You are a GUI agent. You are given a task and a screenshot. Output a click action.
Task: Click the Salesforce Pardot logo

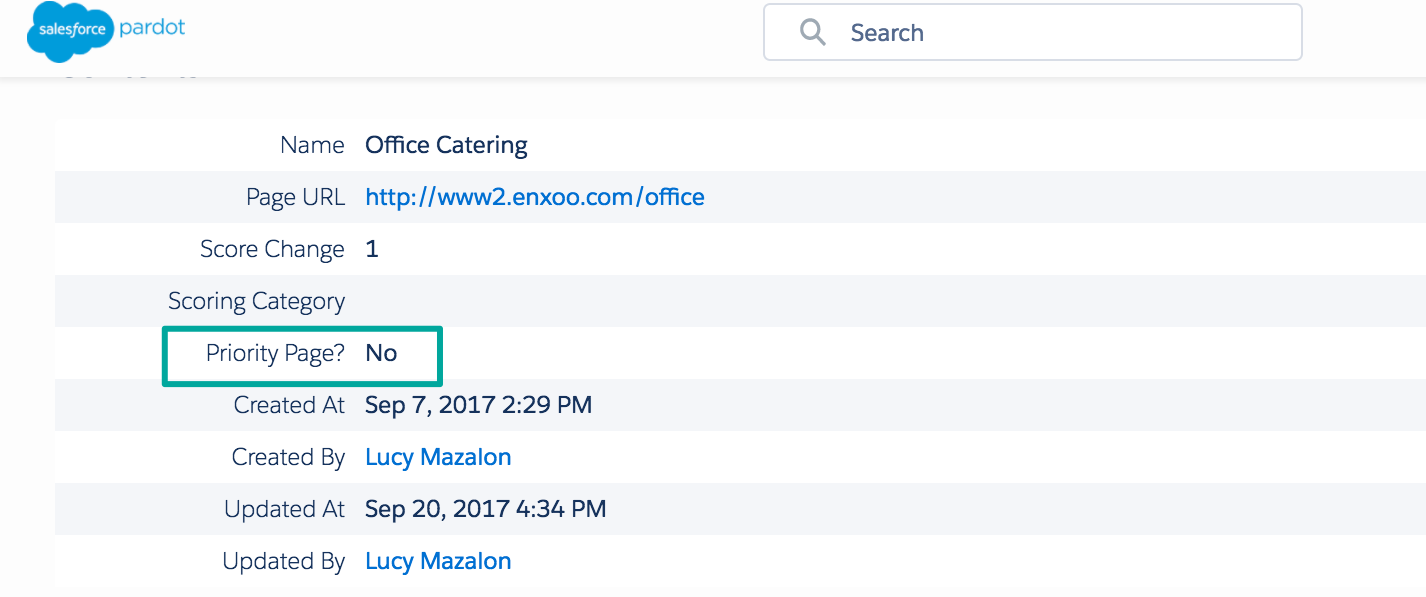(107, 31)
